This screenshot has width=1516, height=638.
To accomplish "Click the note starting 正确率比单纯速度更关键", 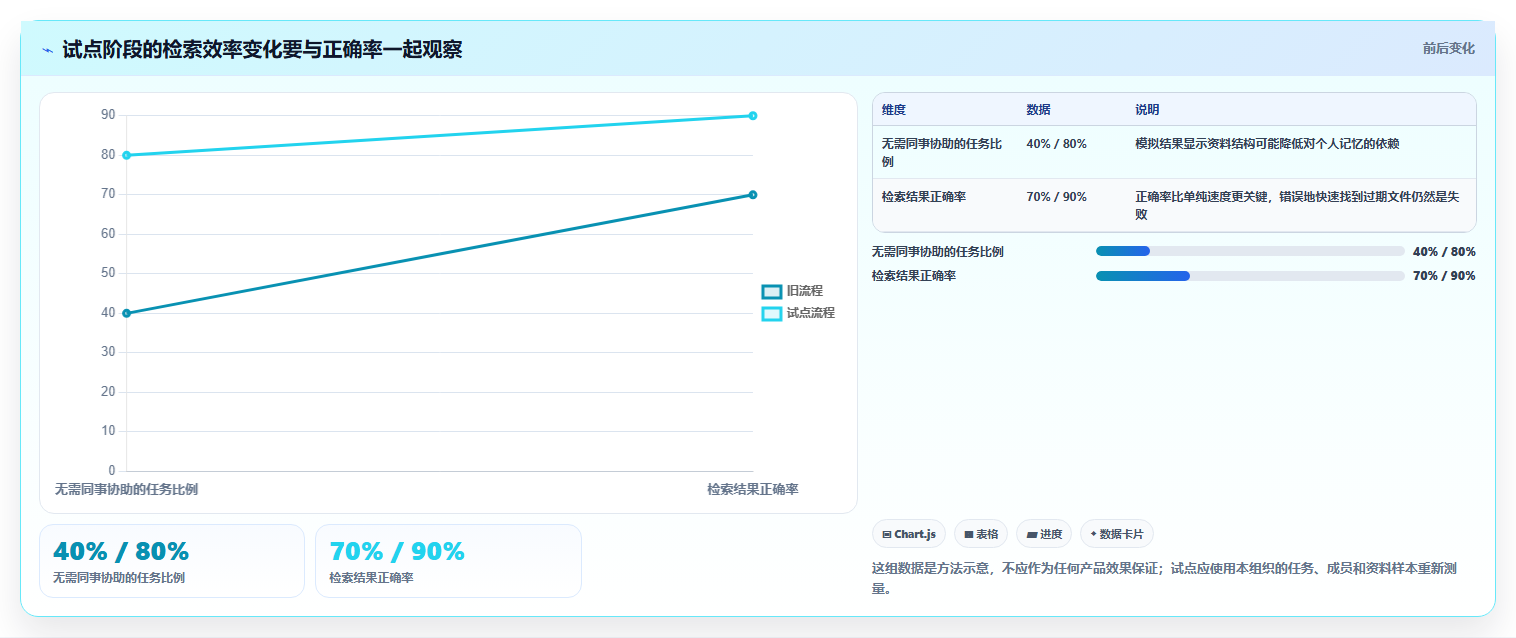I will (1297, 205).
